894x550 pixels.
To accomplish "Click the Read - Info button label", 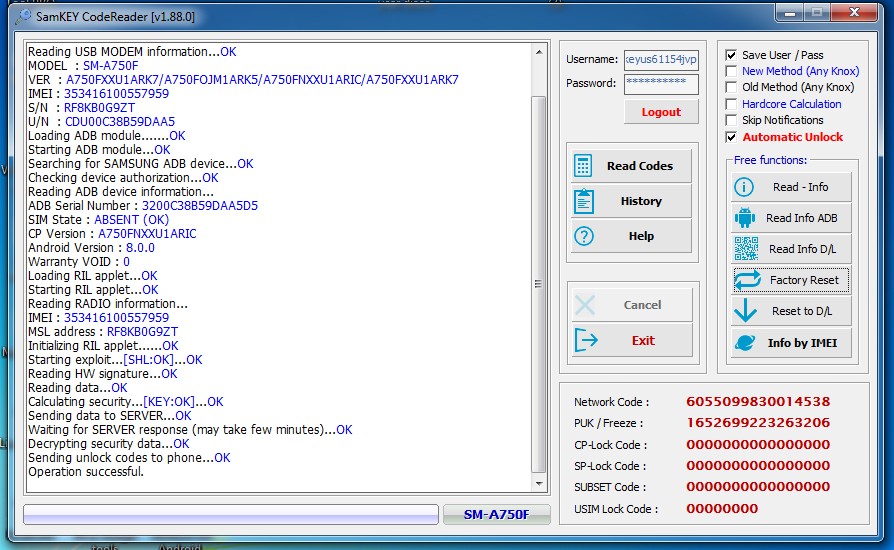I will [x=800, y=187].
